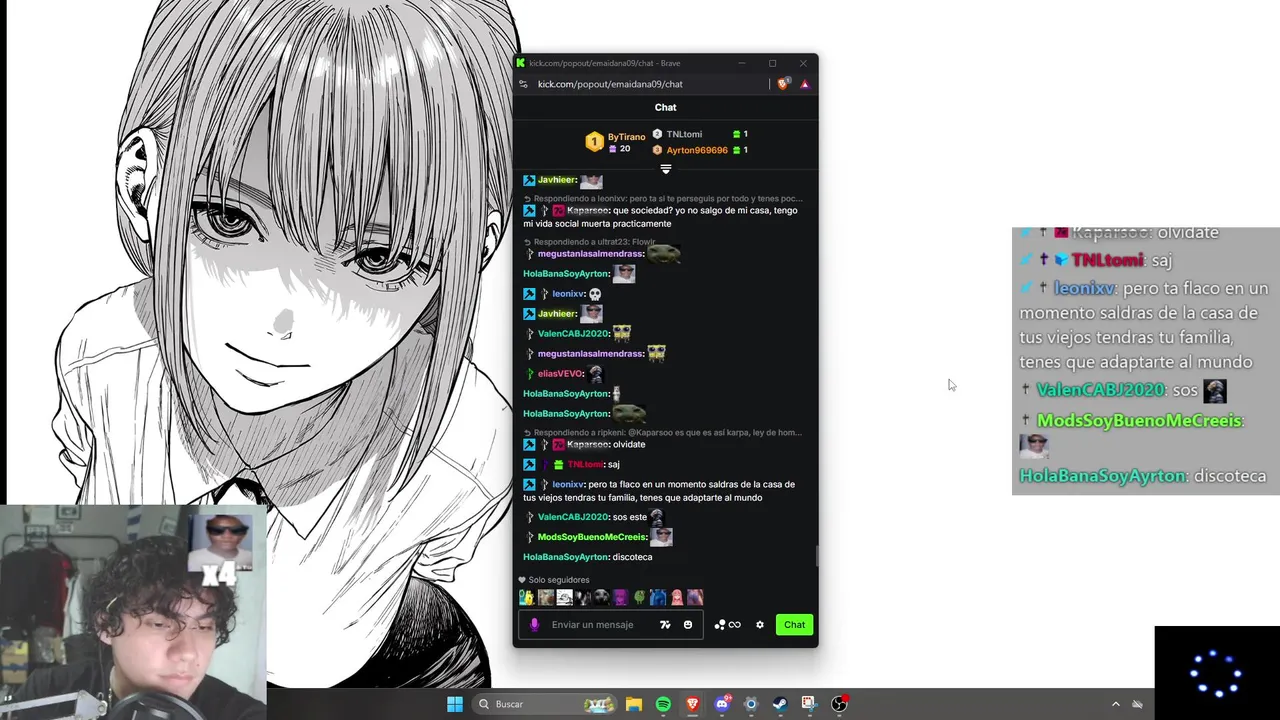Open Snipping Tool from the taskbar

(809, 704)
